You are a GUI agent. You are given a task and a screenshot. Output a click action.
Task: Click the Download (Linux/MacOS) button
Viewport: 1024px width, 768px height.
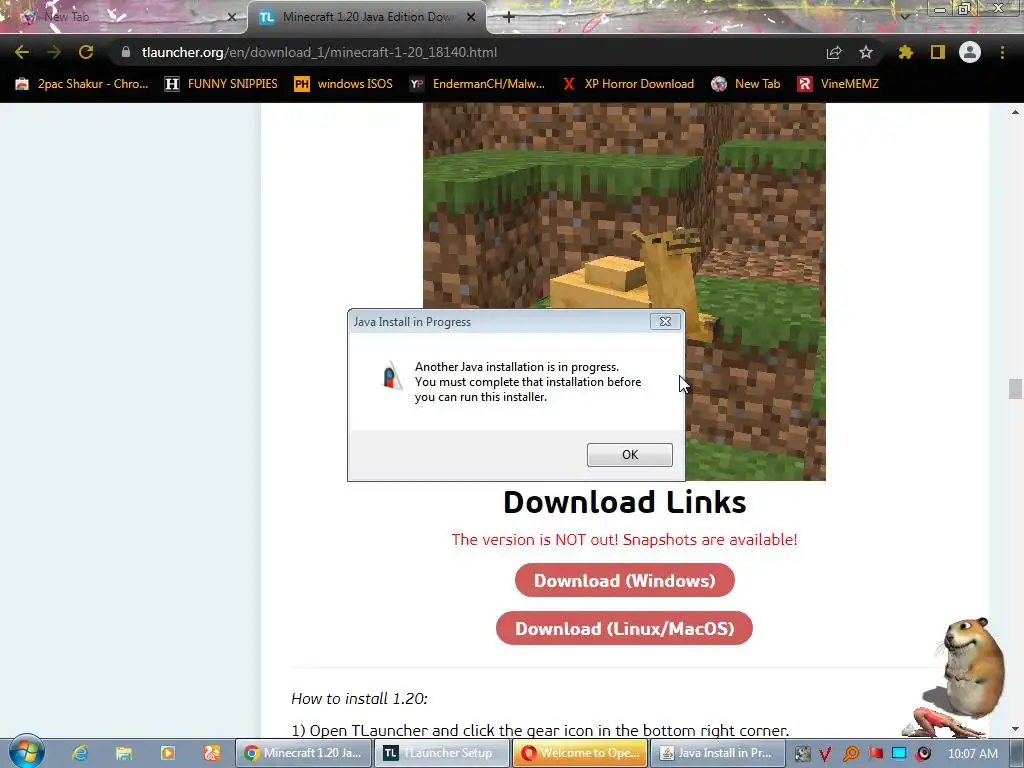click(624, 628)
